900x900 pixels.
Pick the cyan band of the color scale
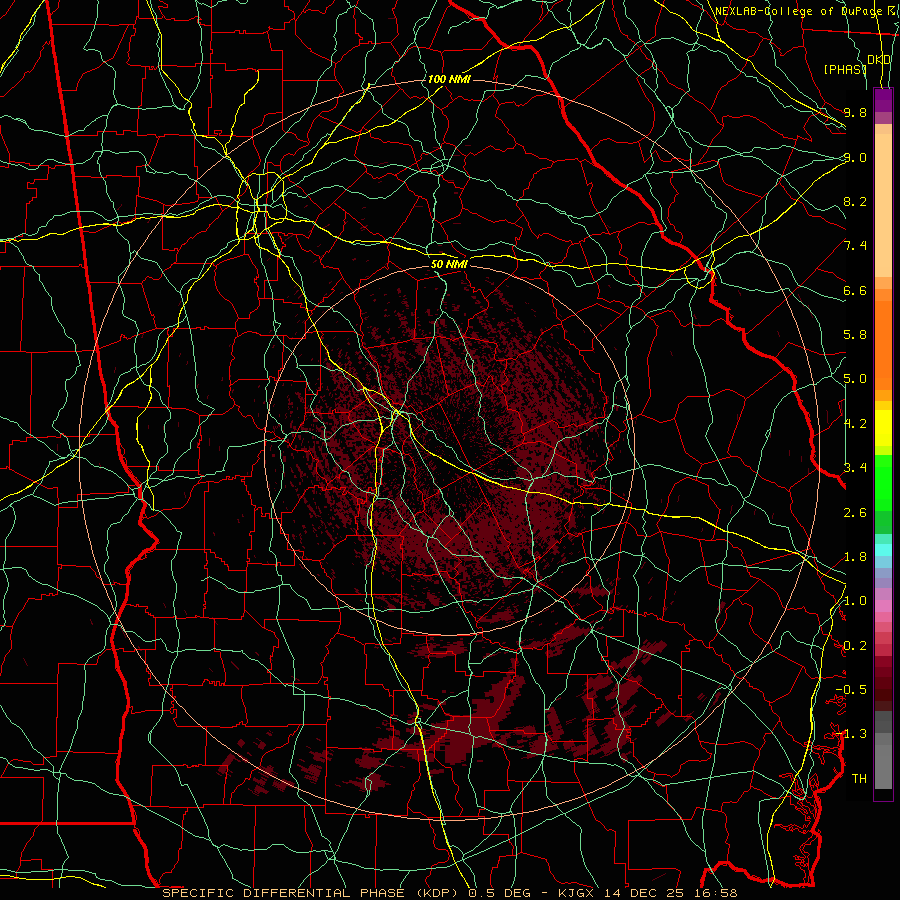pos(883,549)
